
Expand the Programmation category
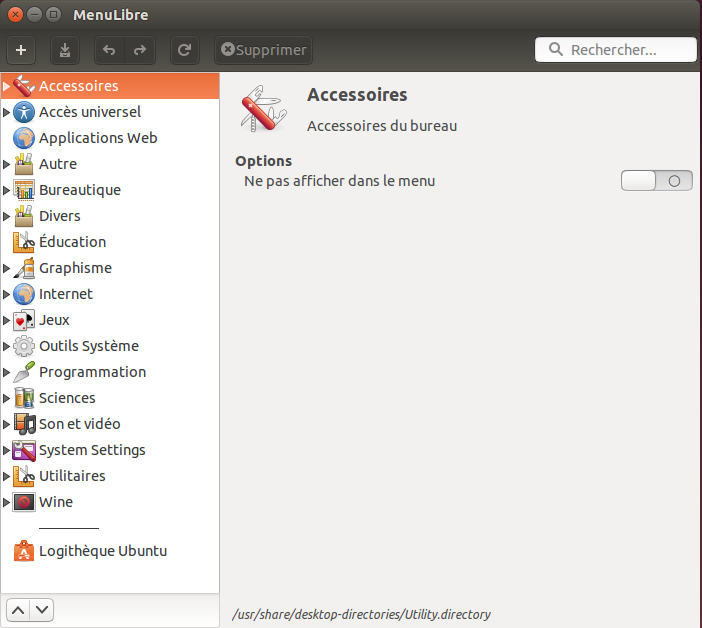point(6,372)
